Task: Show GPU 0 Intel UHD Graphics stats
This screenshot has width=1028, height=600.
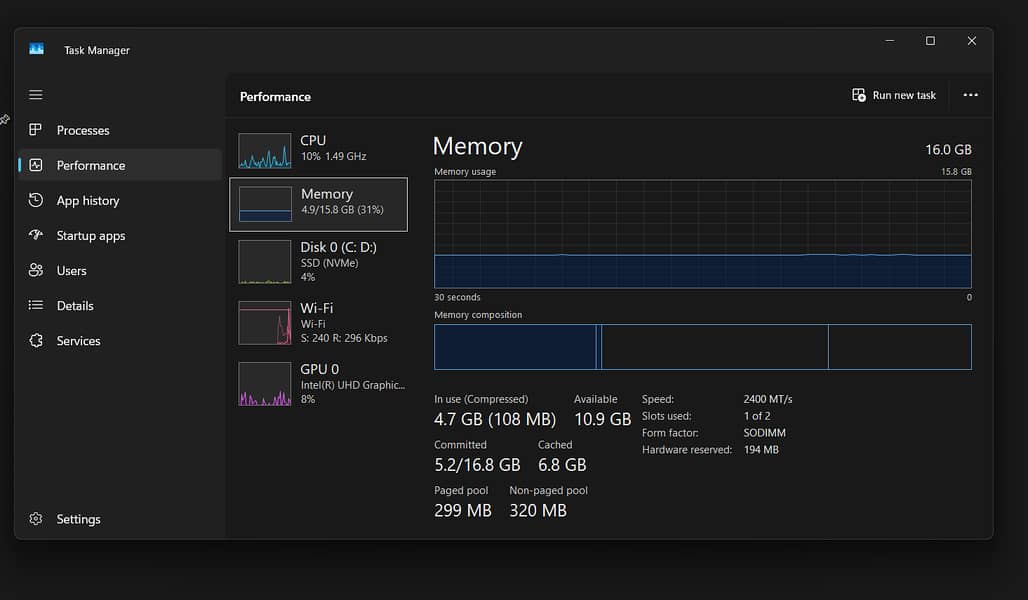Action: click(x=319, y=383)
